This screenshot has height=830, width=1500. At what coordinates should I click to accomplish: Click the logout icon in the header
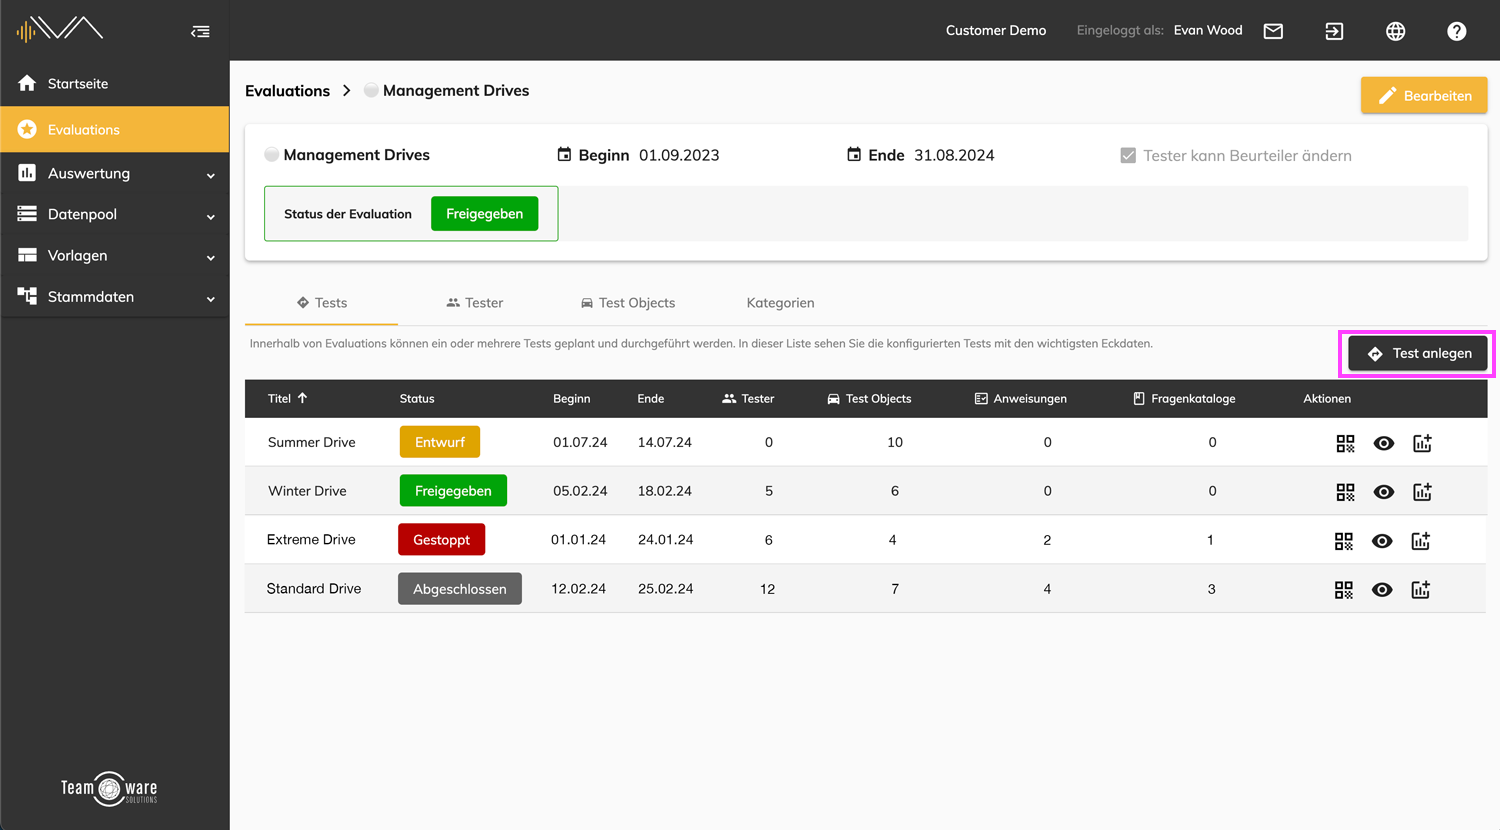click(x=1334, y=31)
